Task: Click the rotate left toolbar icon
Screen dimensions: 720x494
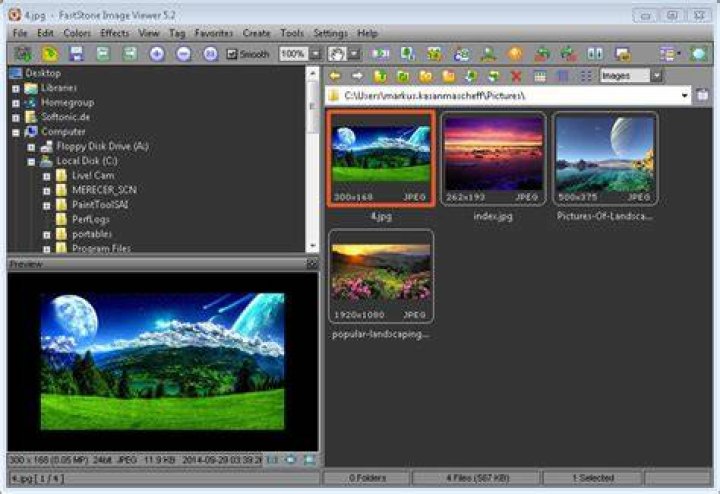Action: pyautogui.click(x=542, y=54)
